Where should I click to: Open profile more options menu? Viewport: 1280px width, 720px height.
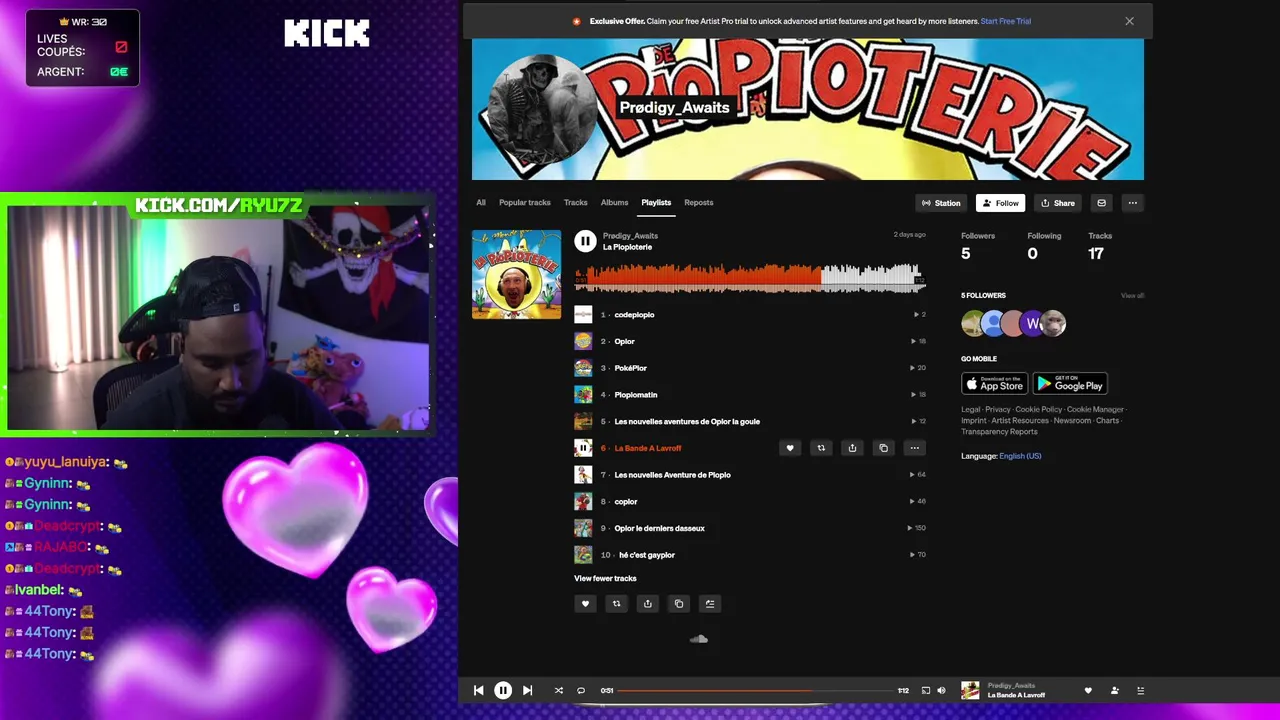click(x=1133, y=203)
